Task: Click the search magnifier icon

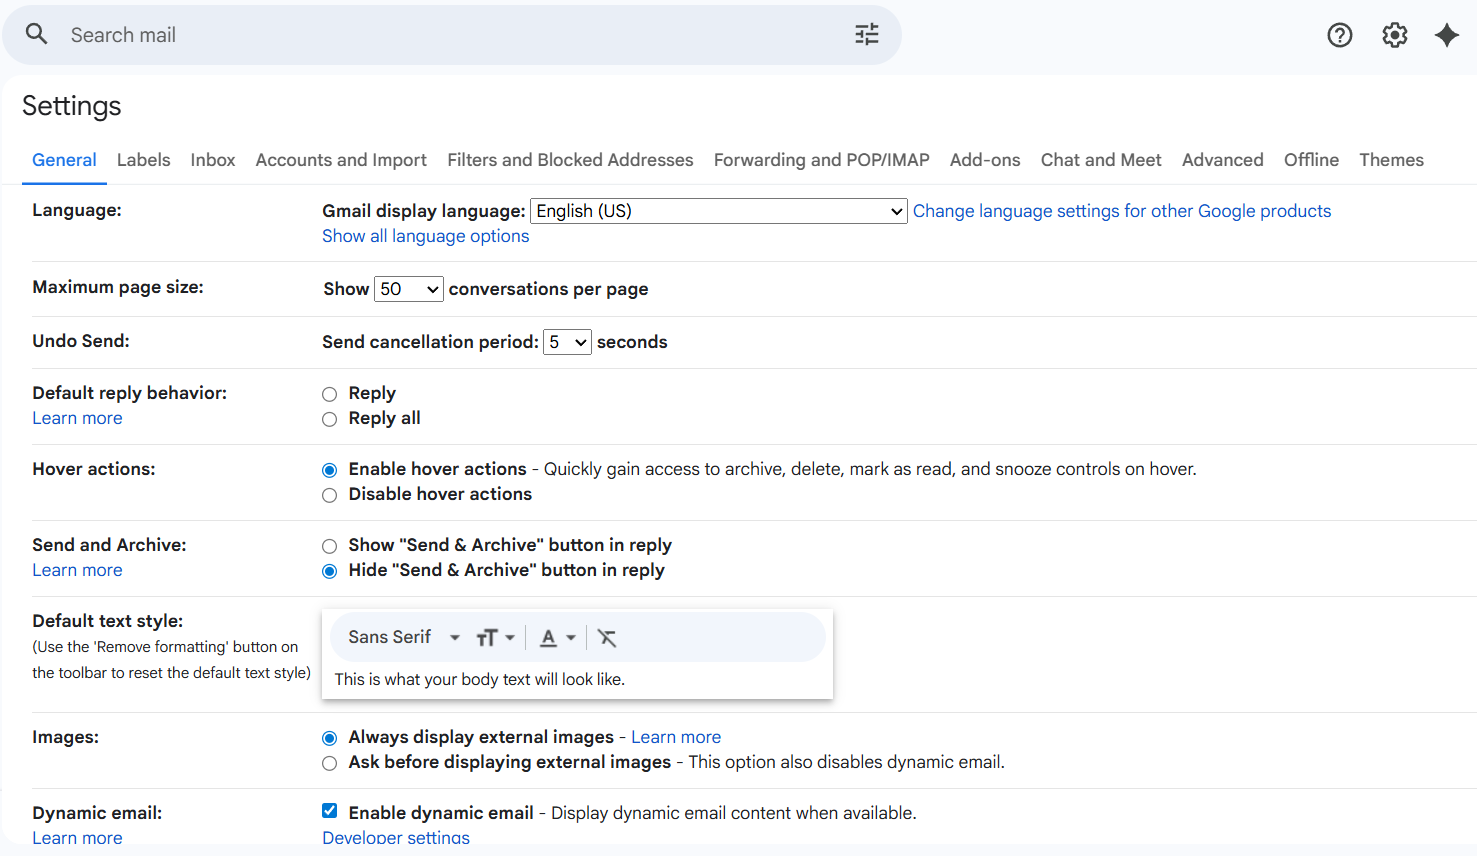Action: point(36,34)
